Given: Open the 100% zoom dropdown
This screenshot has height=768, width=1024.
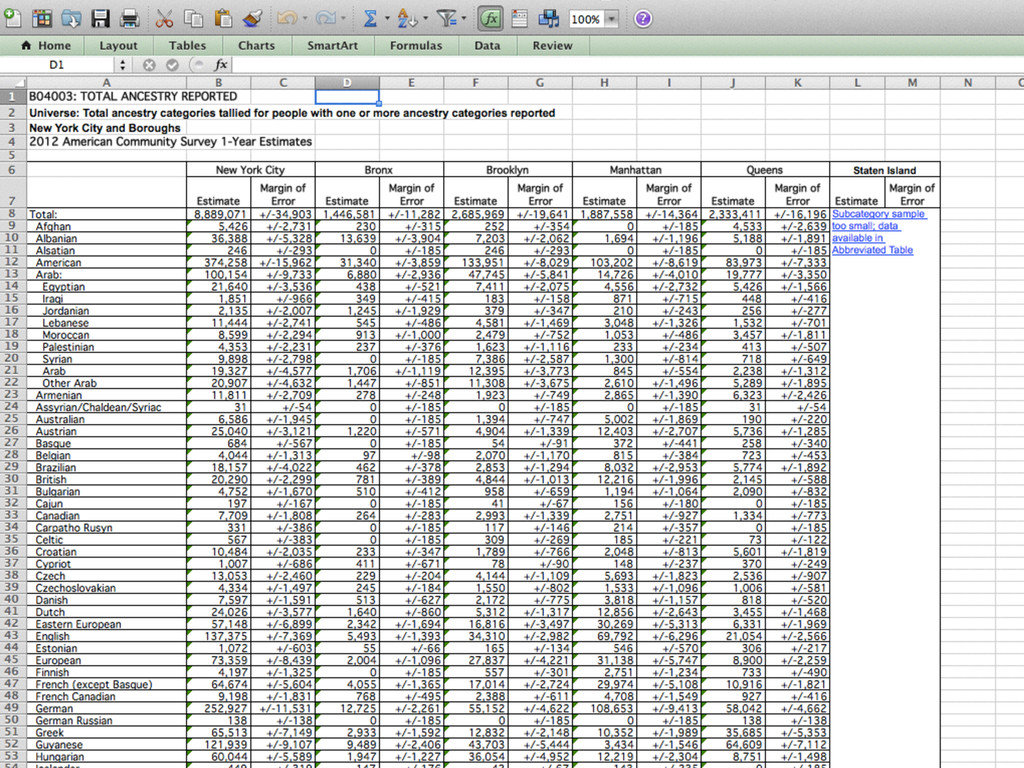Looking at the screenshot, I should [x=611, y=19].
